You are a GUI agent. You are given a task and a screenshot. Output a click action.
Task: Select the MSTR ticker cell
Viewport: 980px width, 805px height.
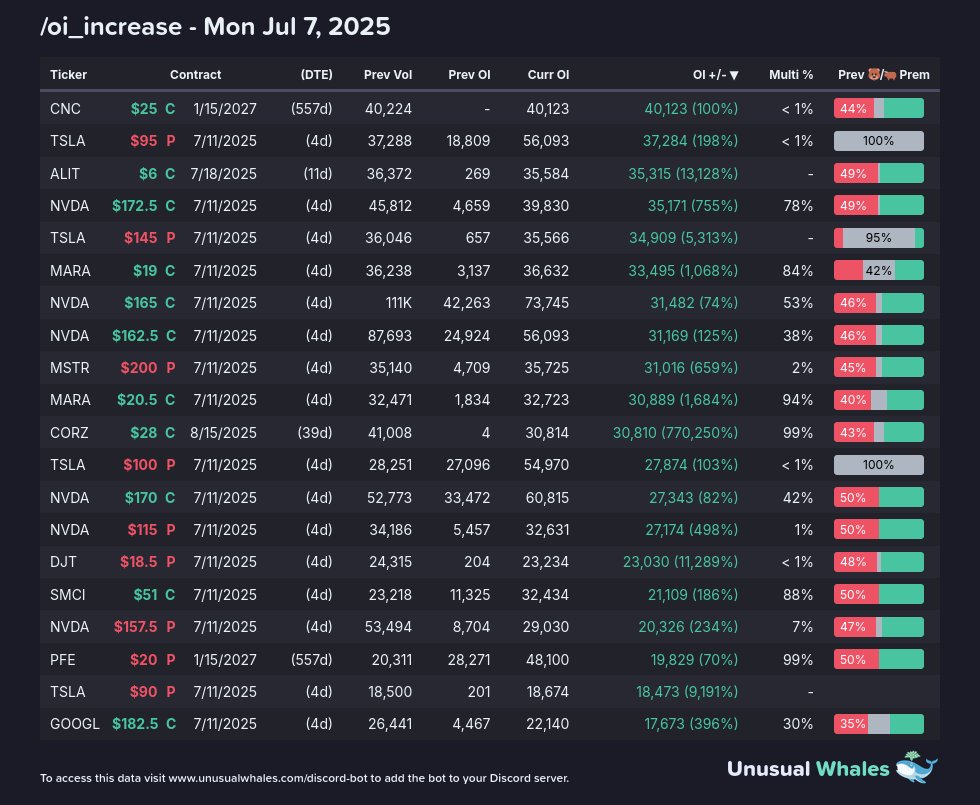pos(69,368)
